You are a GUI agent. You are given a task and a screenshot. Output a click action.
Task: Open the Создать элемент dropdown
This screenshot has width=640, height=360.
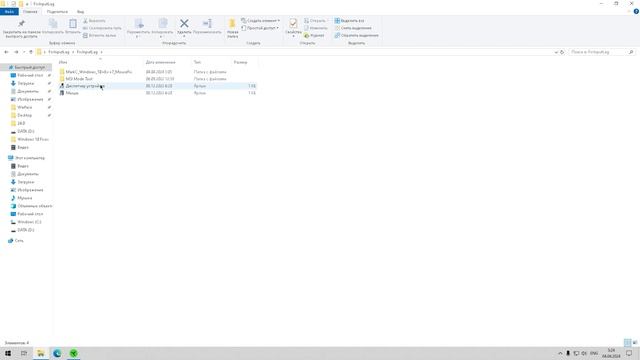tap(260, 21)
